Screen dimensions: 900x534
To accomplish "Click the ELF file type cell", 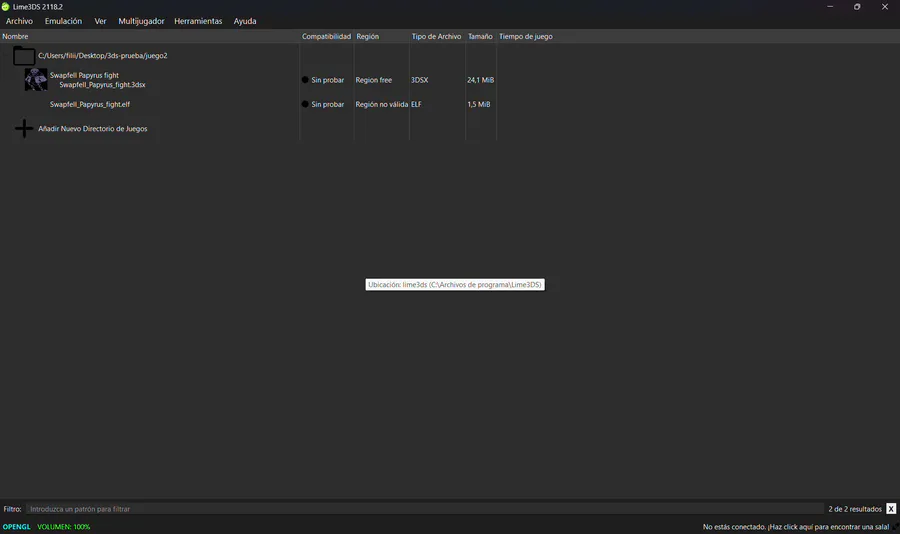I will pos(416,105).
